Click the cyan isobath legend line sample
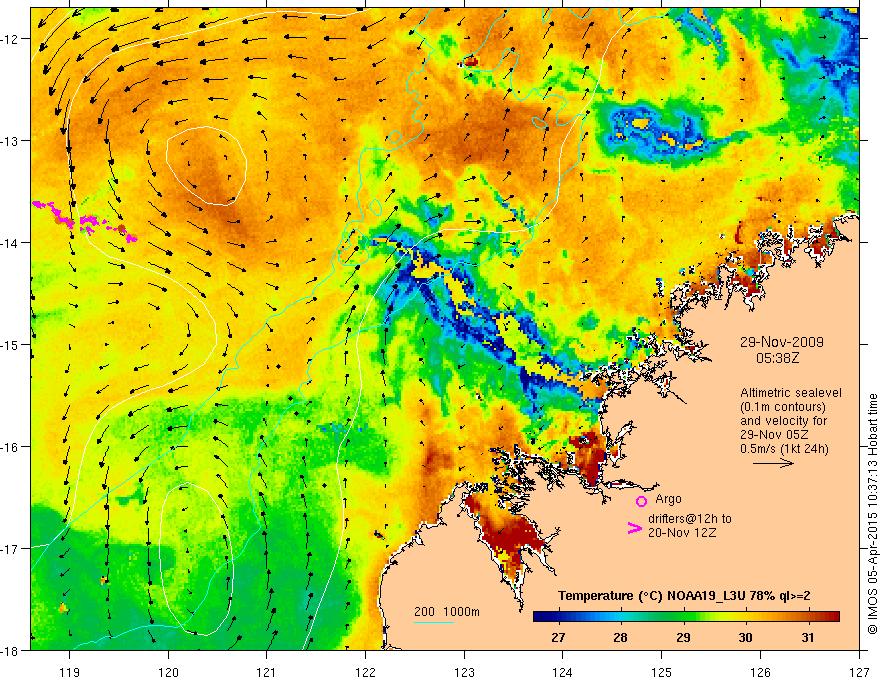This screenshot has height=680, width=880. (x=434, y=622)
